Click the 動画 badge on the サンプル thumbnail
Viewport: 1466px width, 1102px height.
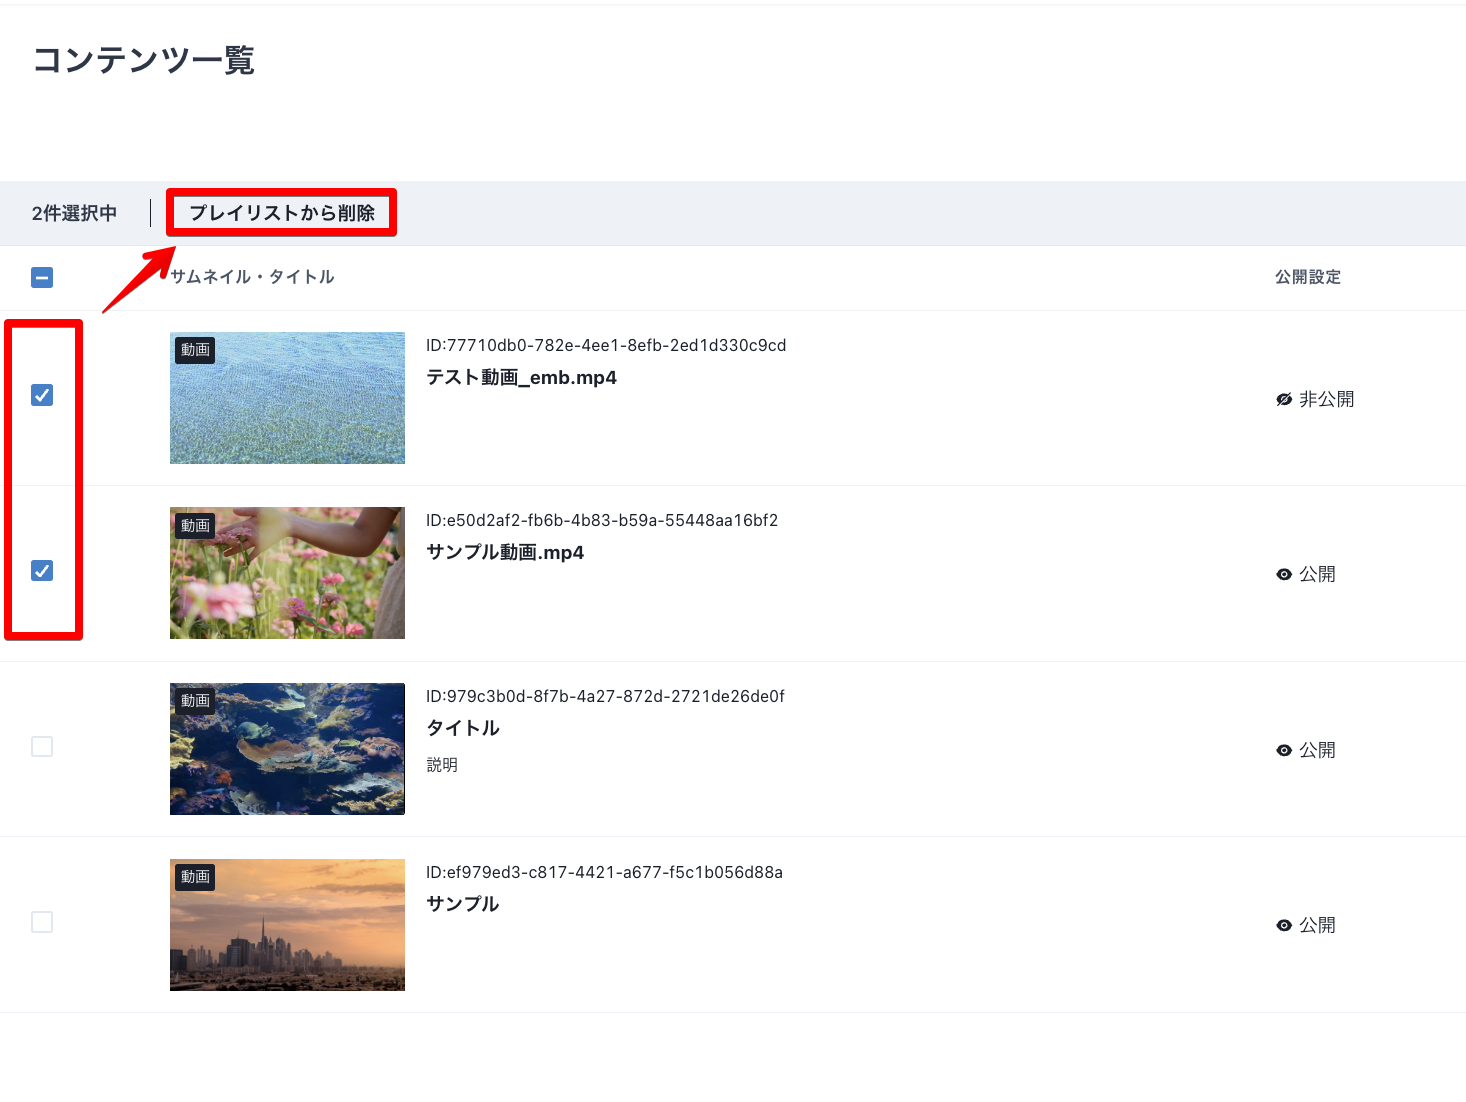pos(194,877)
